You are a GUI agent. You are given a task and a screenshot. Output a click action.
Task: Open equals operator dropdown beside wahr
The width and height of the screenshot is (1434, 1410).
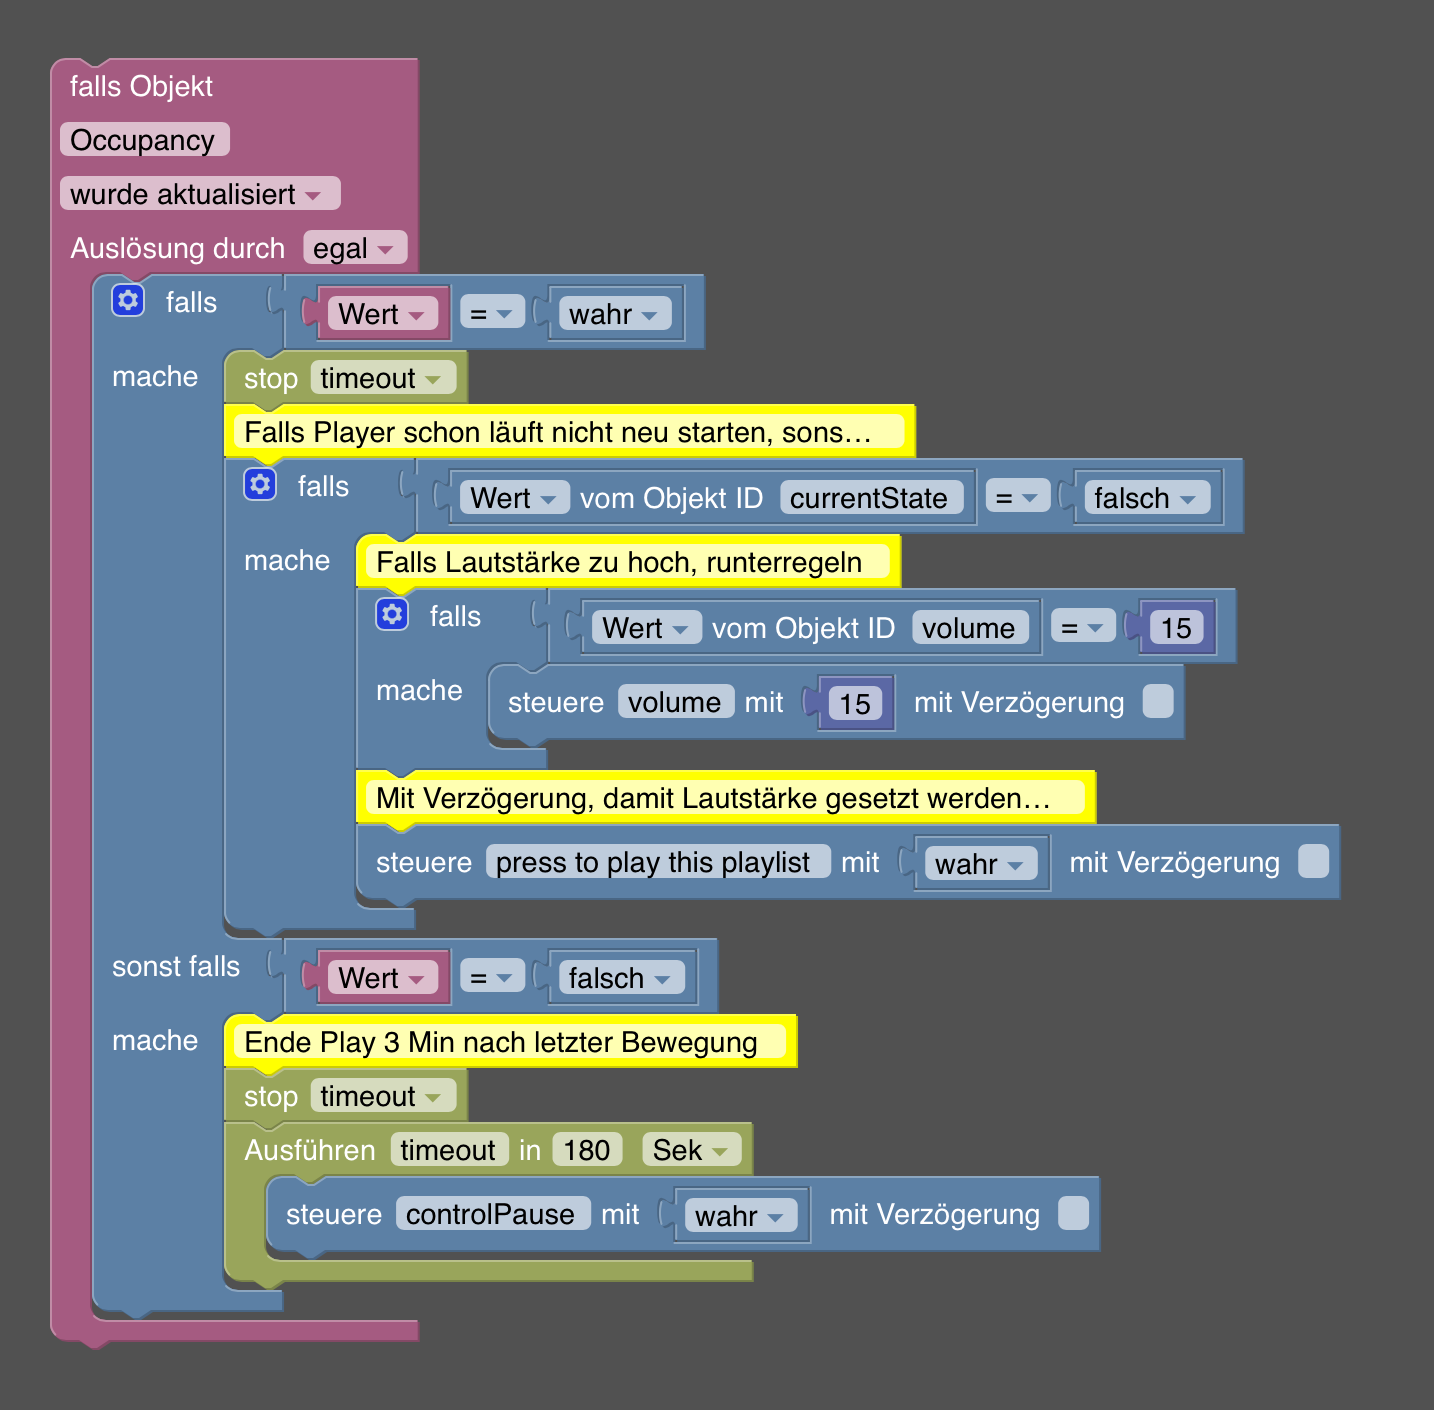(493, 314)
